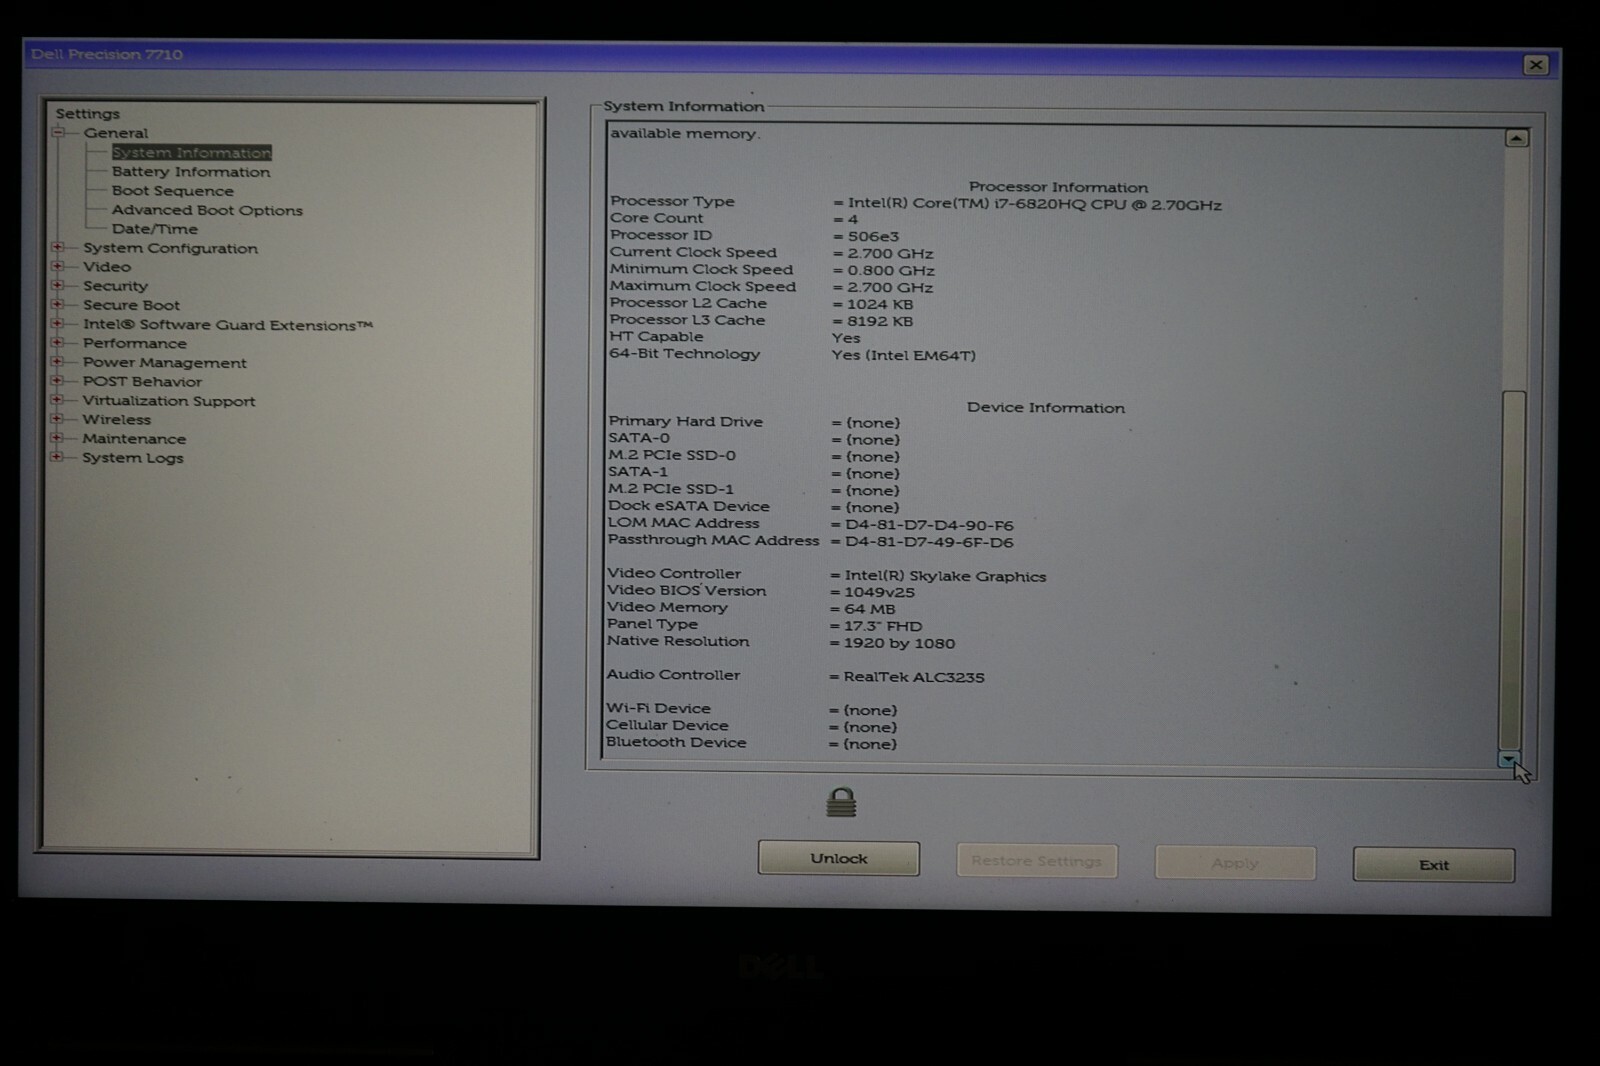This screenshot has width=1600, height=1066.
Task: Select the Secure Boot label
Action: click(x=131, y=305)
